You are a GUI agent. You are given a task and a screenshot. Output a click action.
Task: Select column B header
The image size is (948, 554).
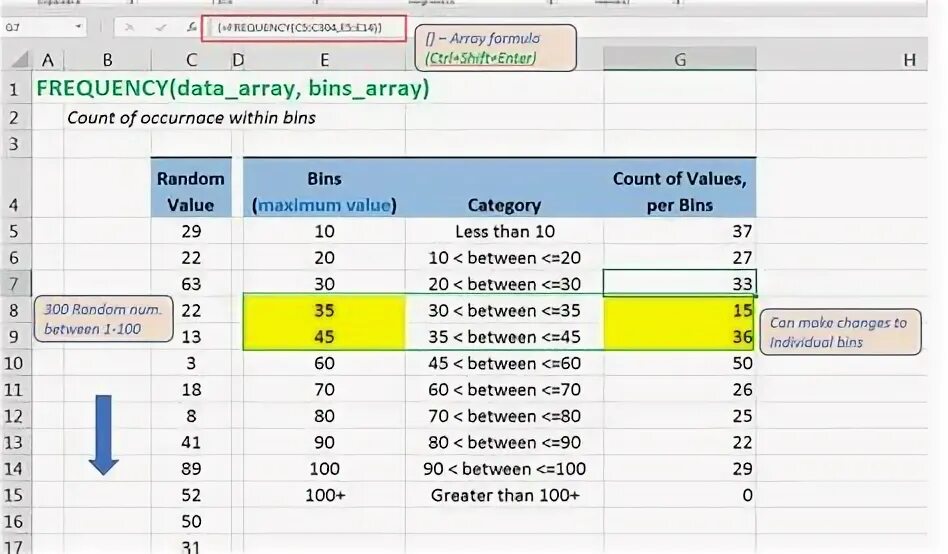coord(108,60)
